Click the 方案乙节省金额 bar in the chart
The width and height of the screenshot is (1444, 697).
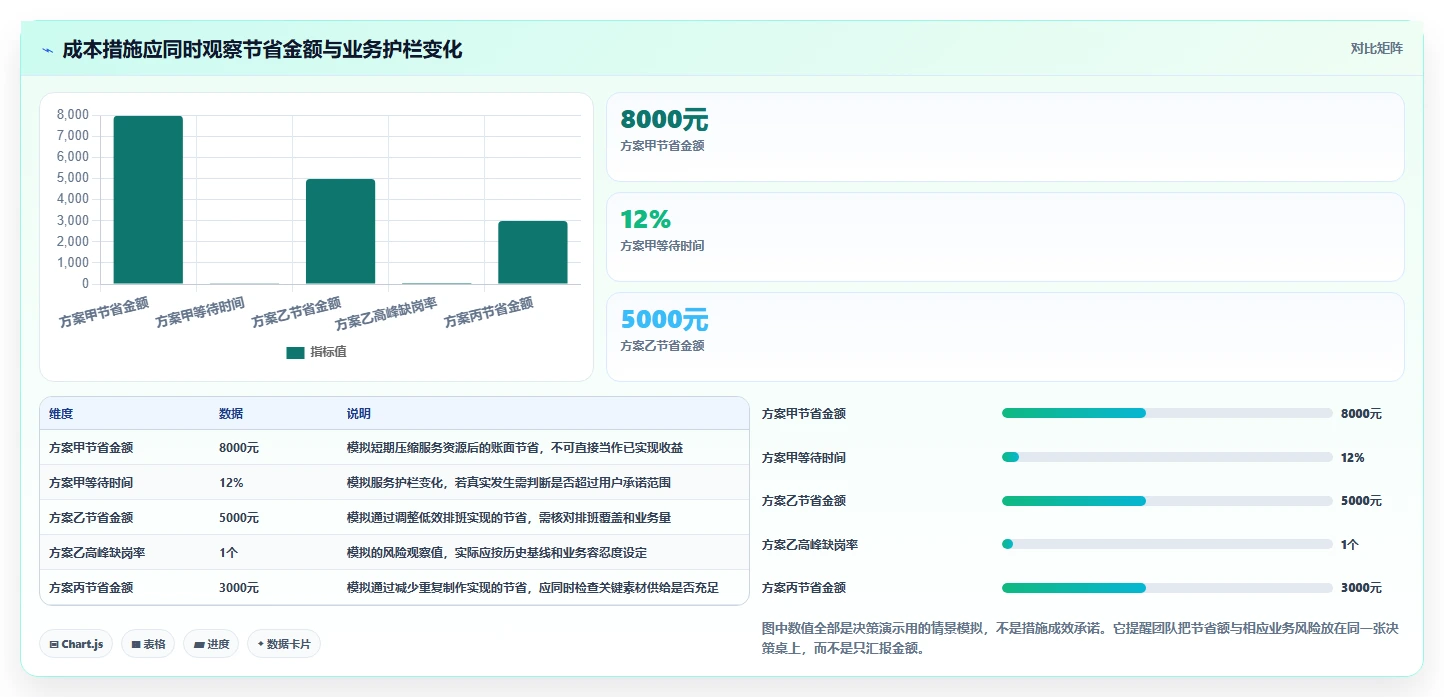pos(340,231)
